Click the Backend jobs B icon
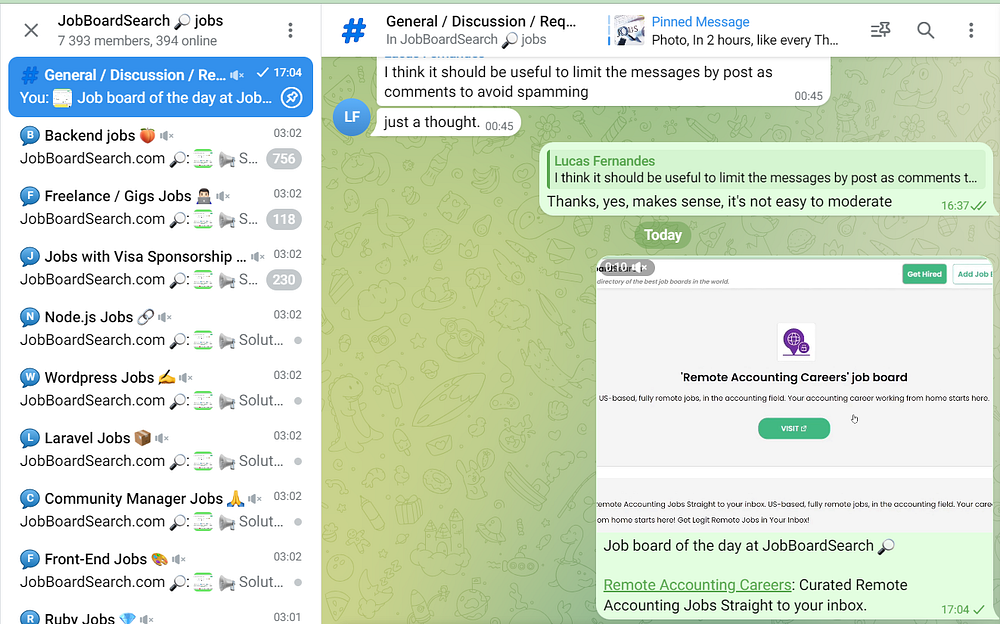 (29, 135)
